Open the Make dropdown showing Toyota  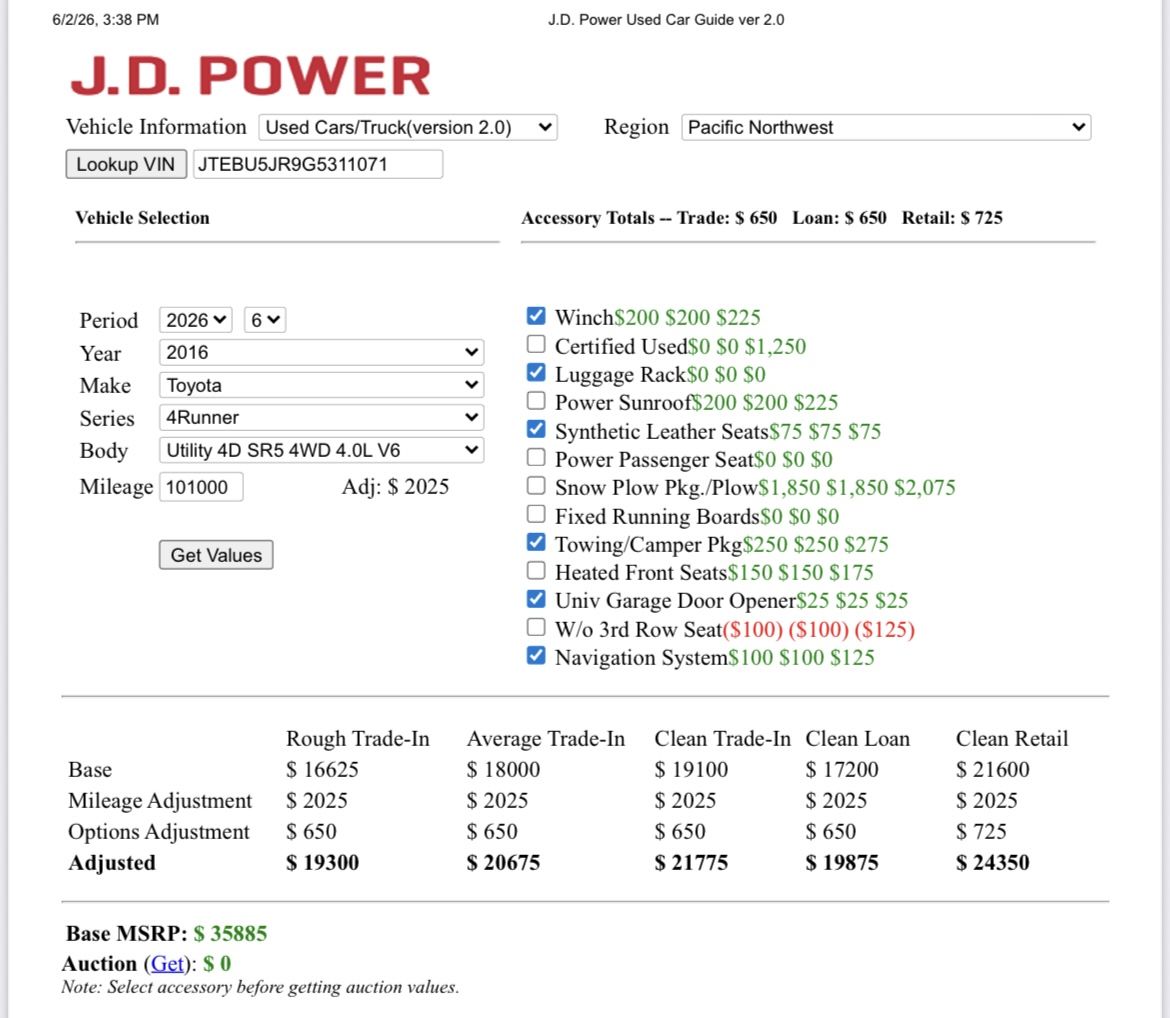coord(322,385)
